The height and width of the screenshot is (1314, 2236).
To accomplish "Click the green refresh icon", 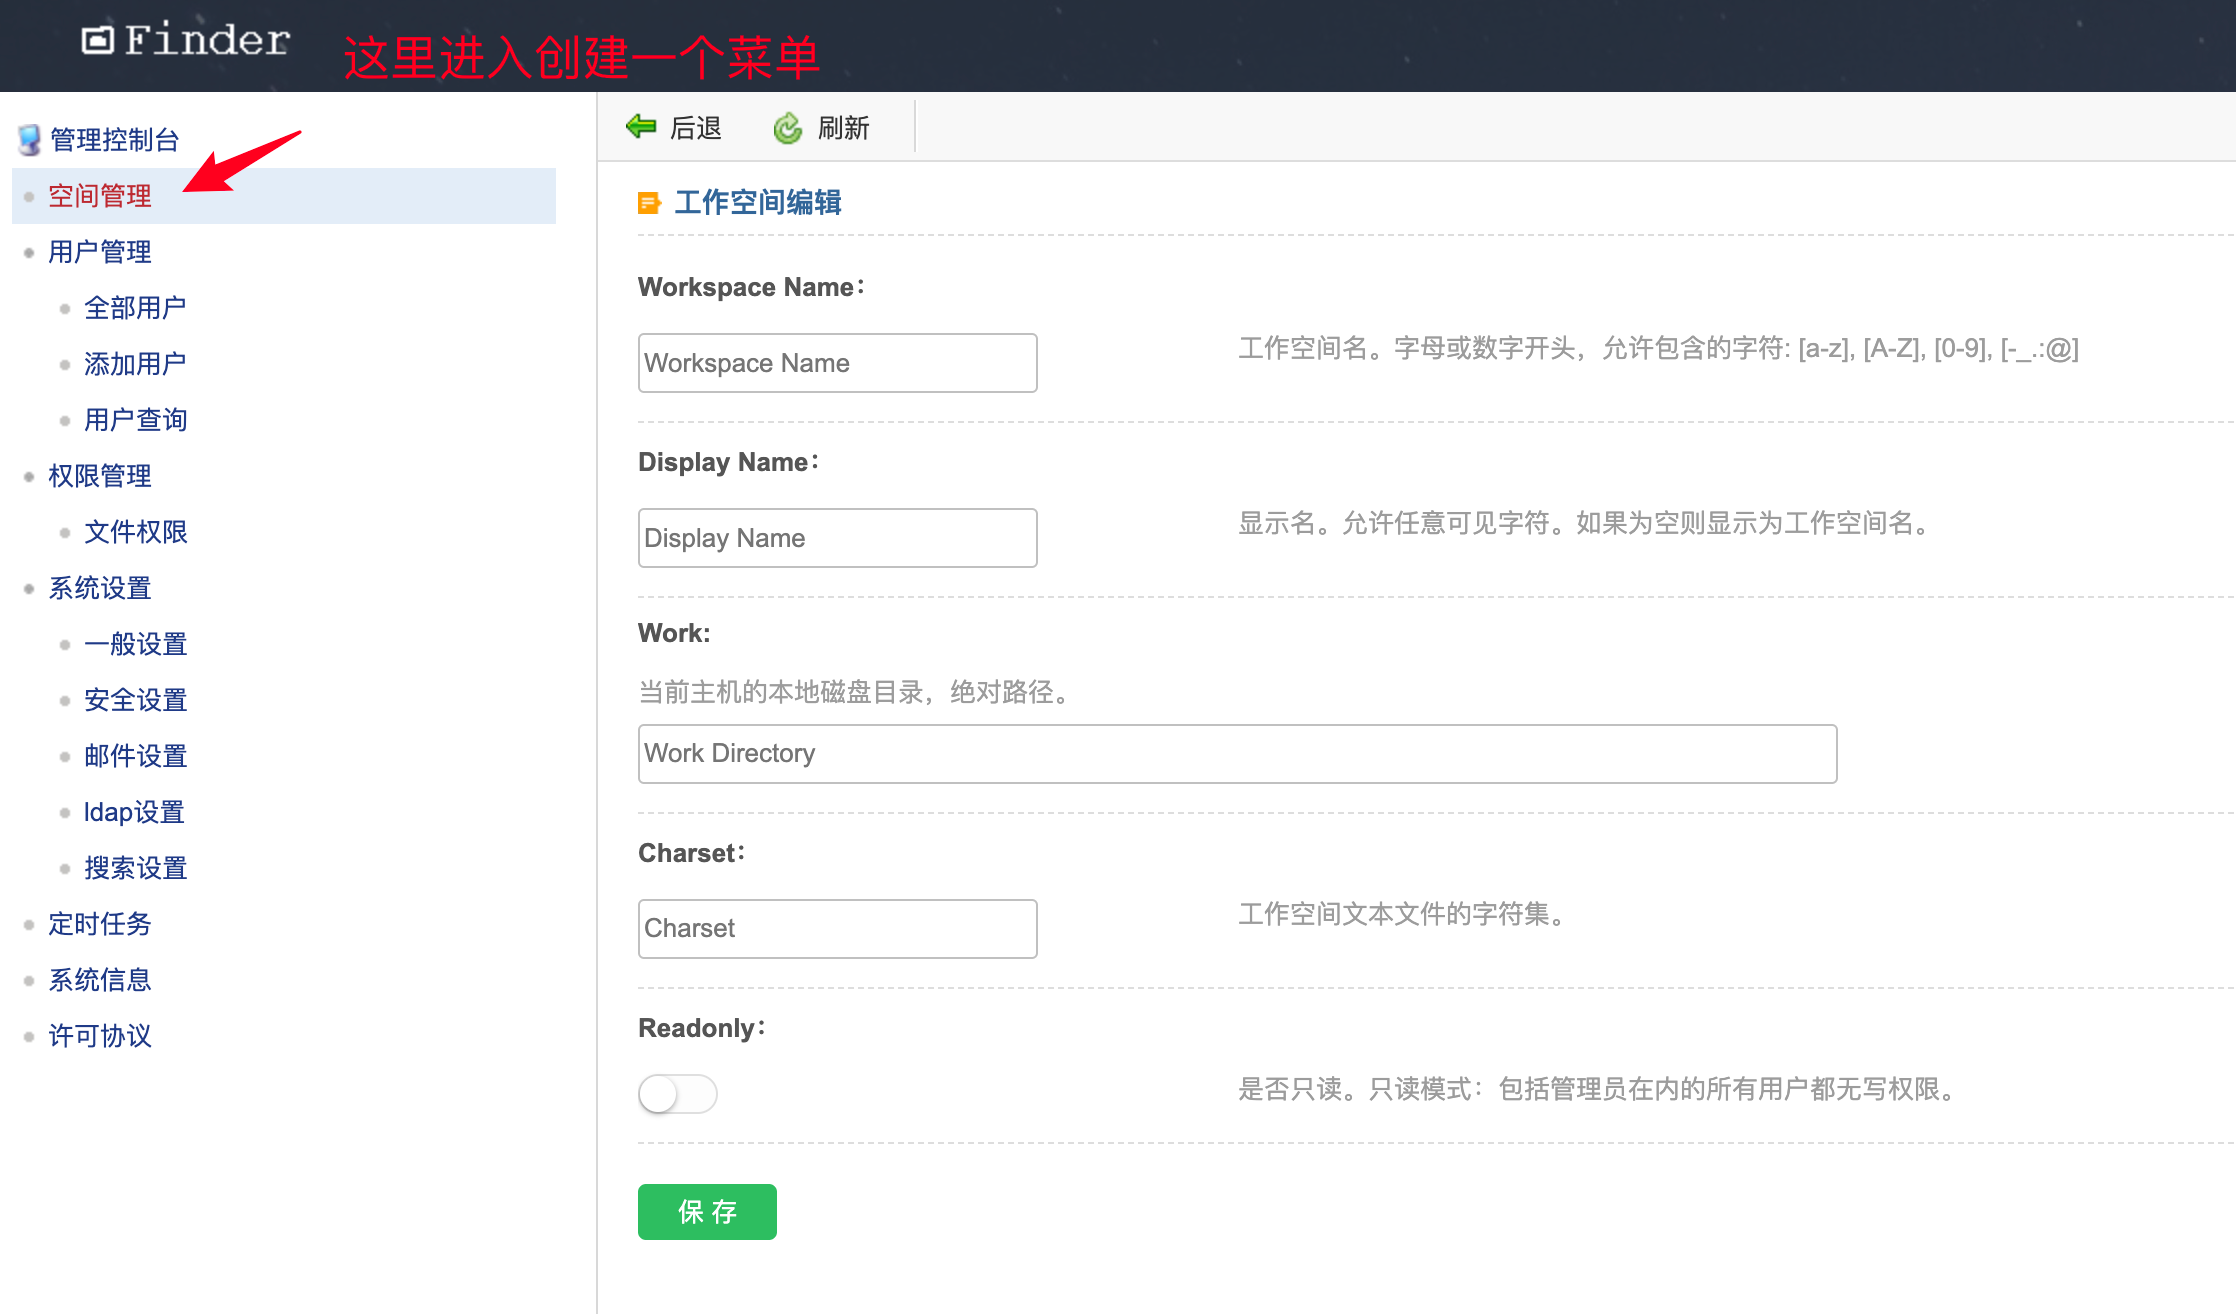I will click(x=788, y=128).
